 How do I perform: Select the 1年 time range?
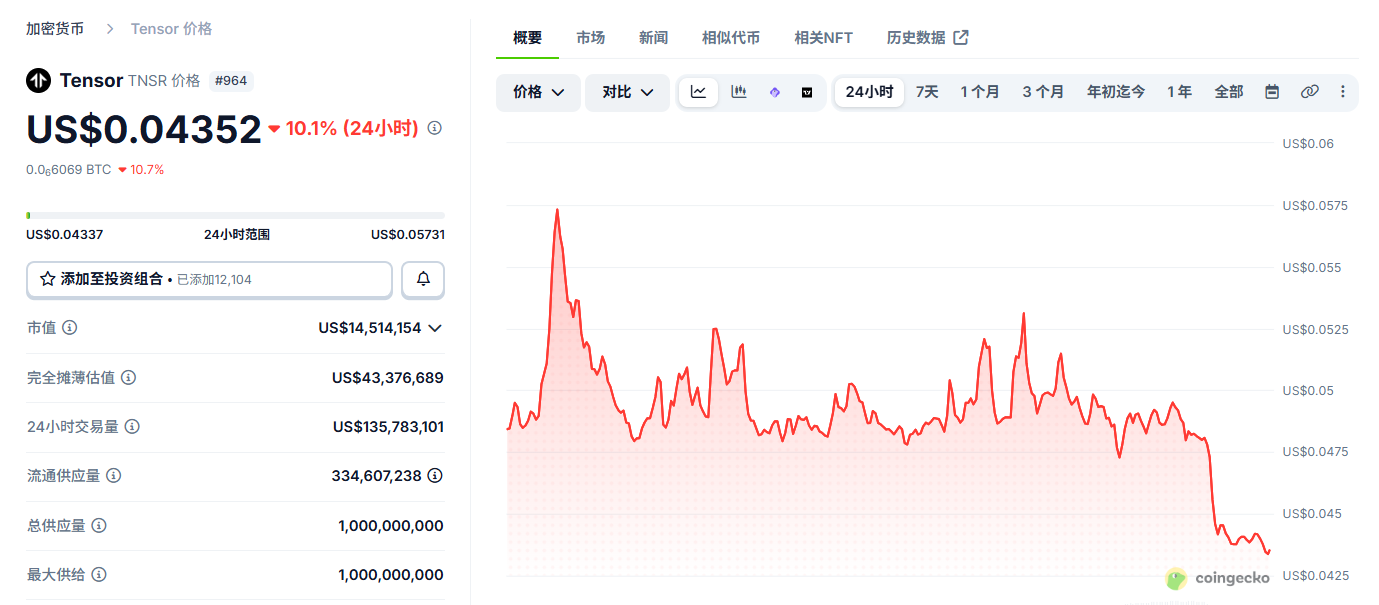[1179, 92]
